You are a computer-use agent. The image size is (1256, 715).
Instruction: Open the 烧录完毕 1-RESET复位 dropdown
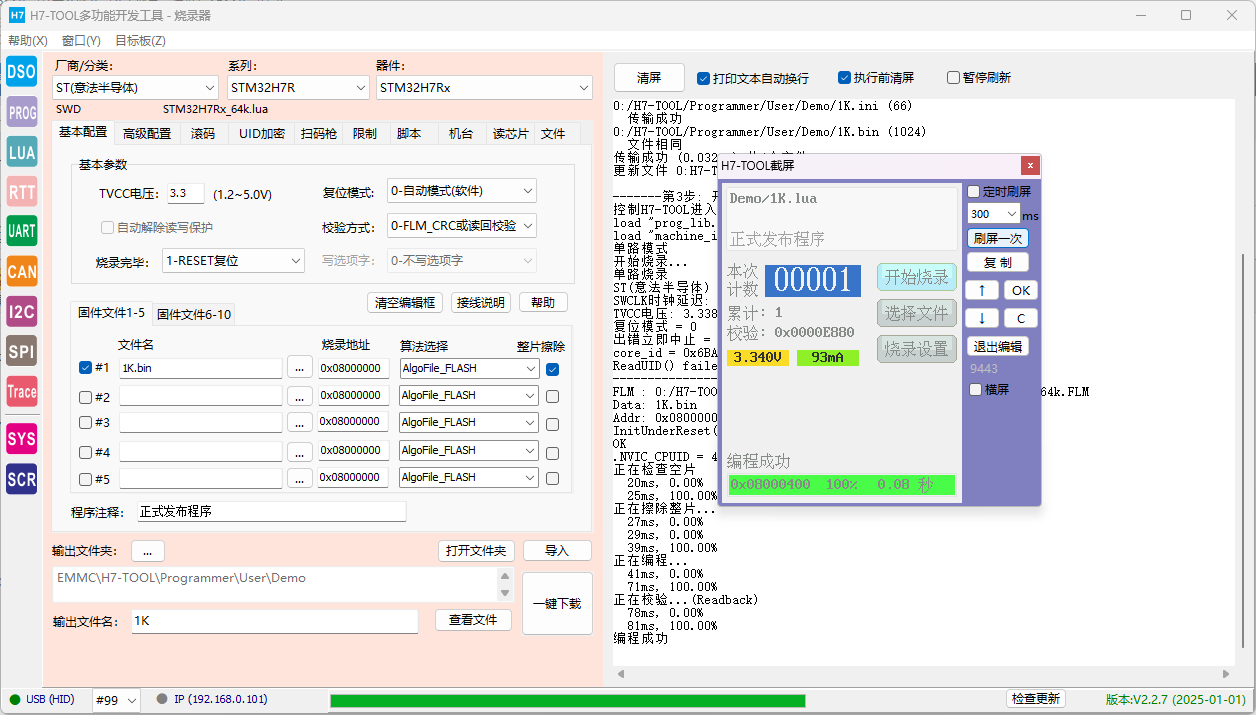(x=233, y=261)
